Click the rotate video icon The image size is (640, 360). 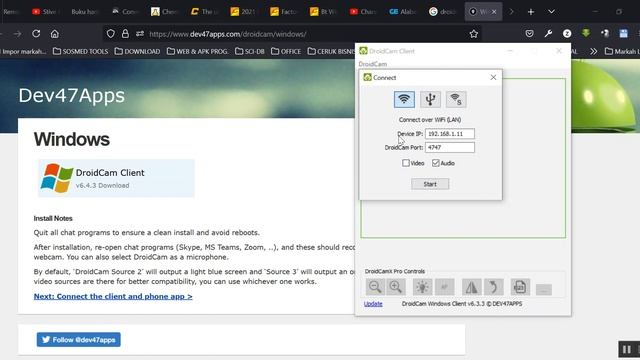tap(493, 287)
